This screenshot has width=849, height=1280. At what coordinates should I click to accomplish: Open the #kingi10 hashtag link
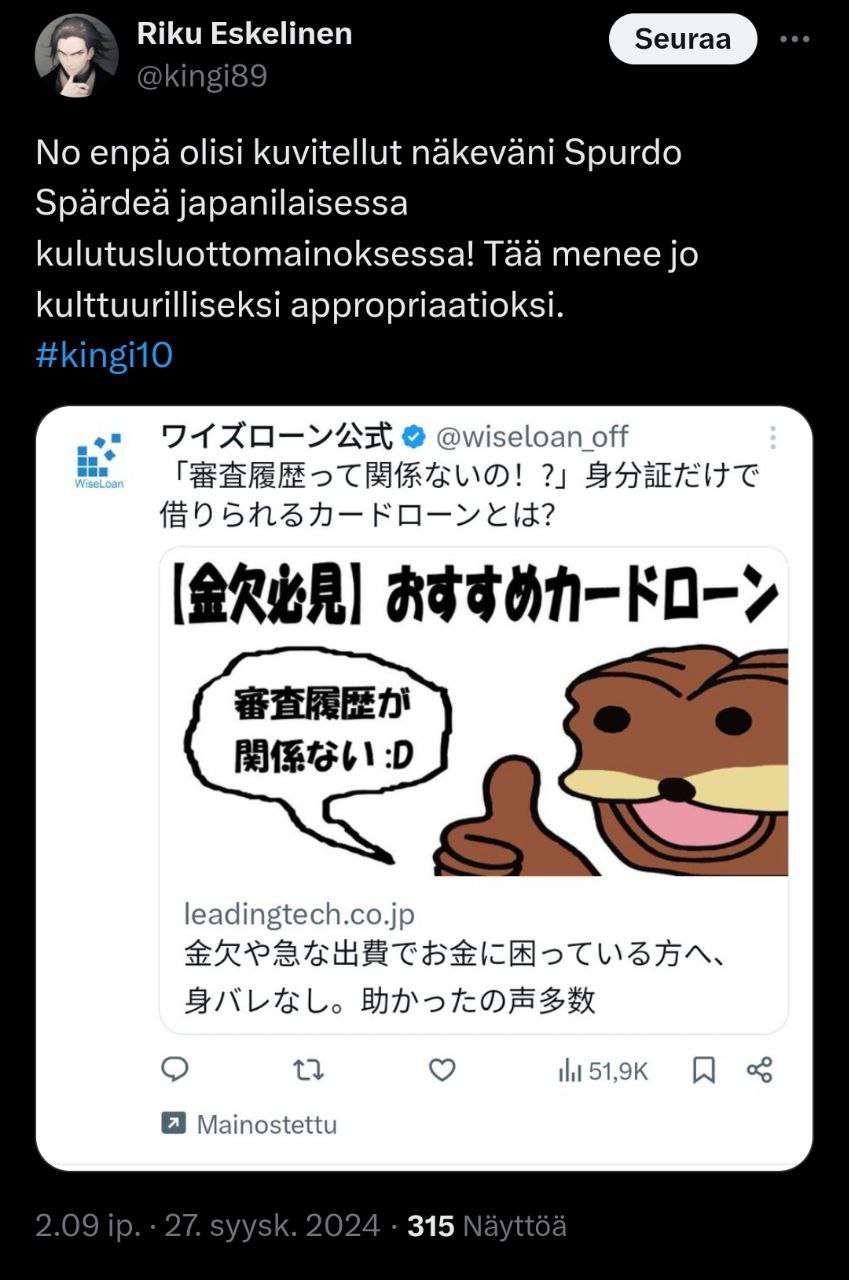[104, 356]
